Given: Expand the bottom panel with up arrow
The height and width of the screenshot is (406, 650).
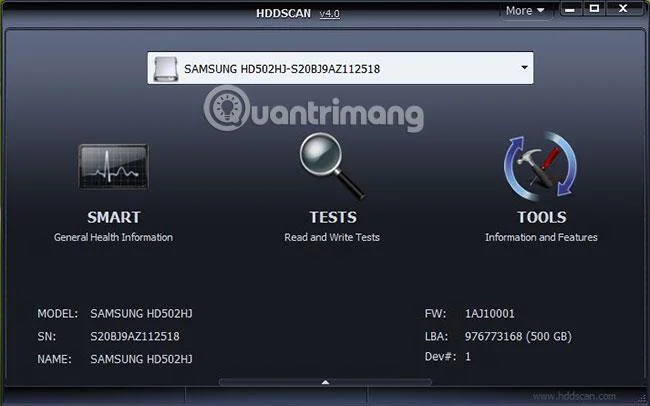Looking at the screenshot, I should pyautogui.click(x=325, y=382).
